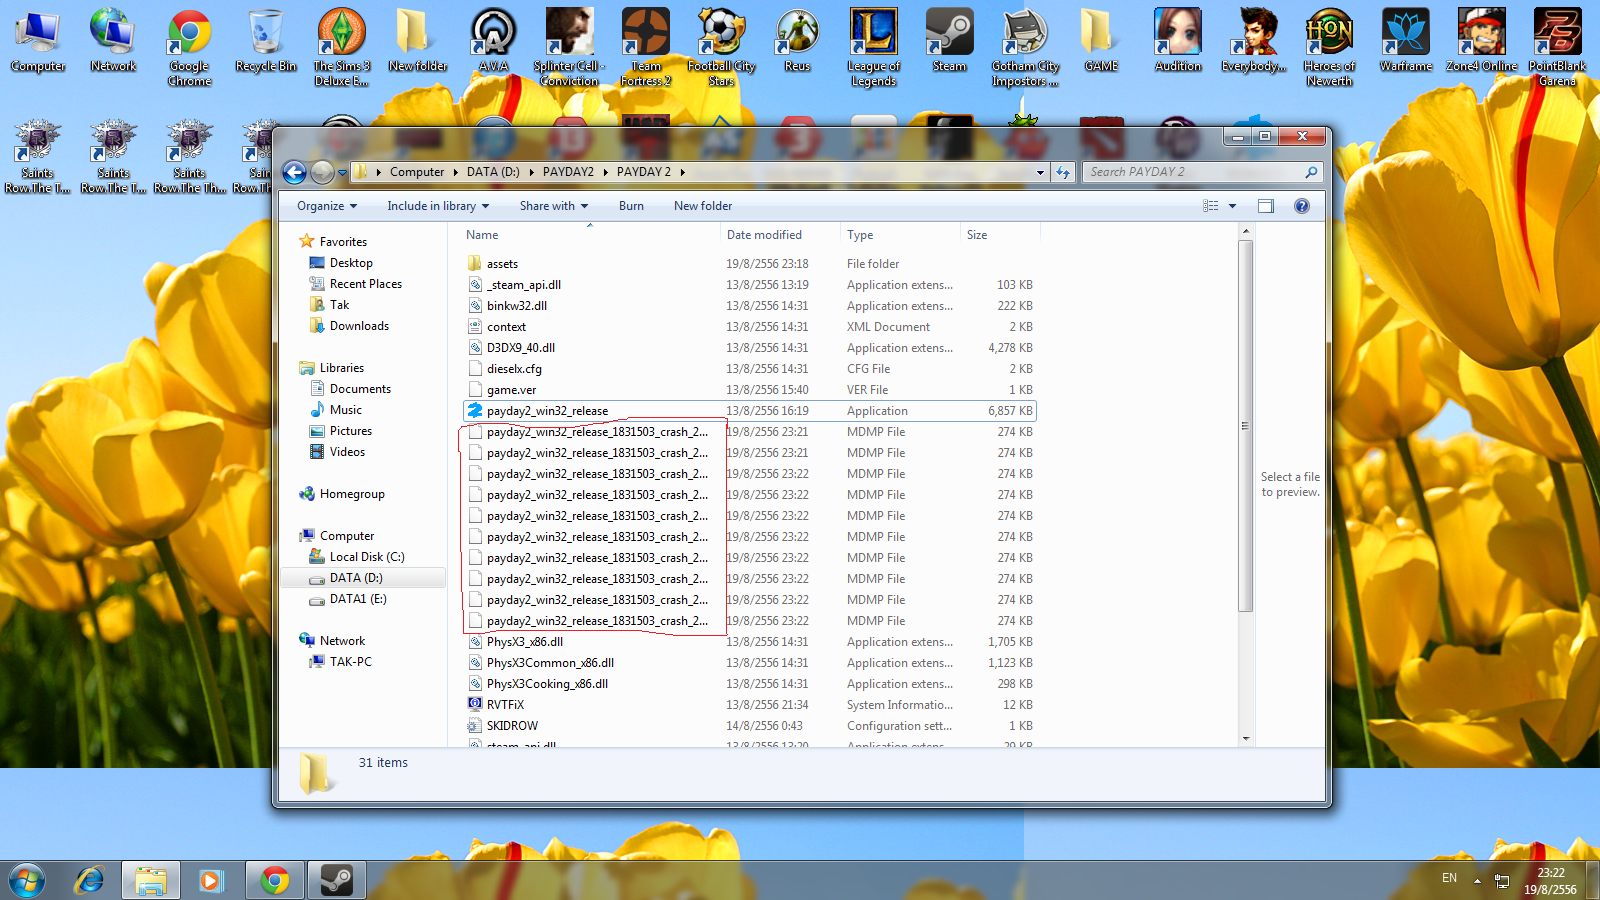This screenshot has height=900, width=1600.
Task: Select DATA1 (E:) drive in navigation pane
Action: pos(358,599)
